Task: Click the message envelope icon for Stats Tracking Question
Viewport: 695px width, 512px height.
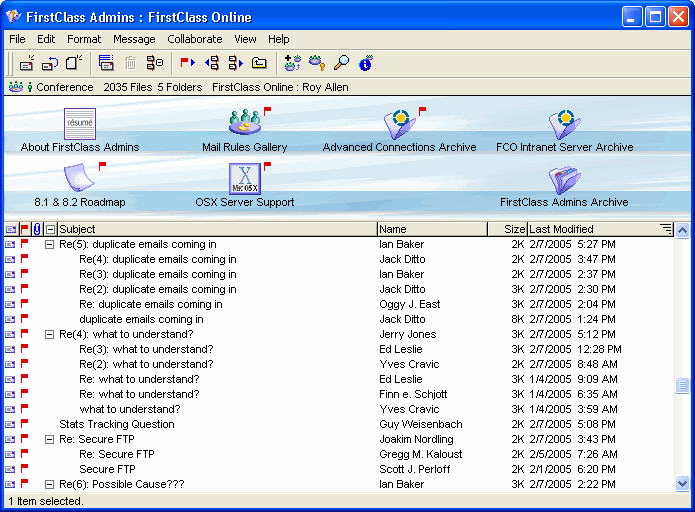Action: 10,424
